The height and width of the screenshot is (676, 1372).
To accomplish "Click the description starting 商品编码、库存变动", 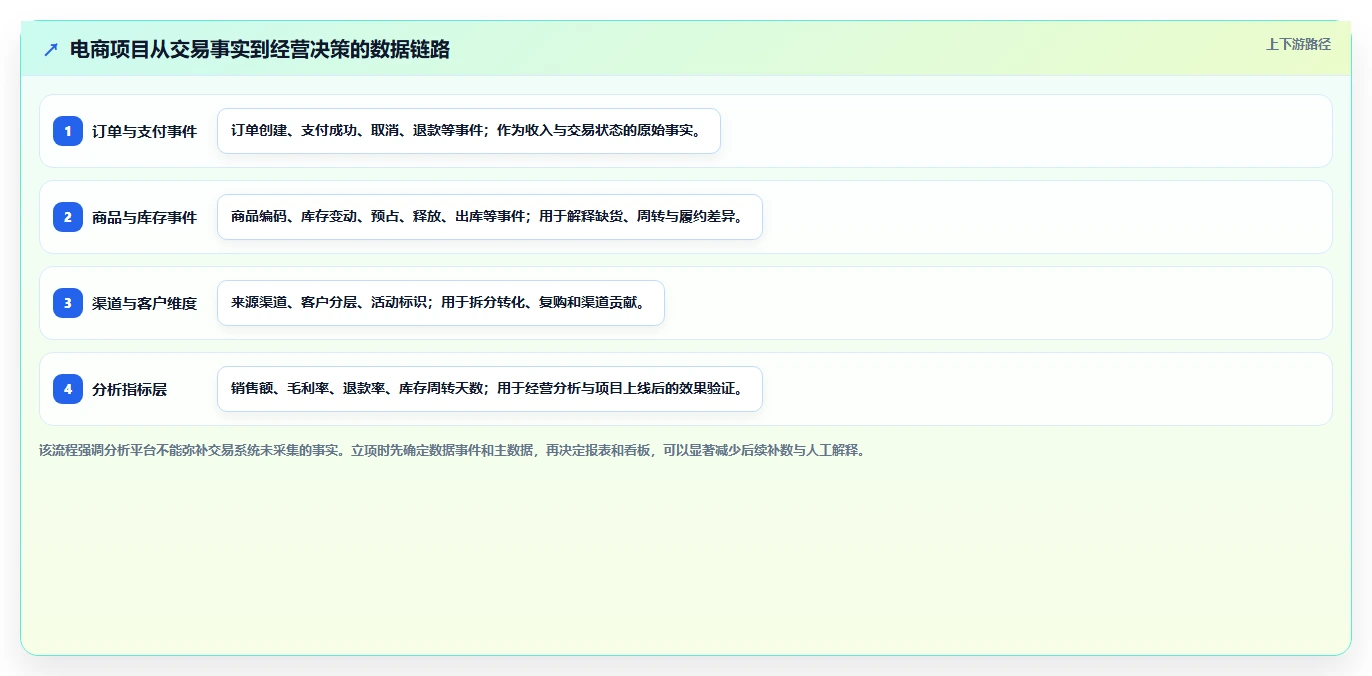I will (x=490, y=217).
